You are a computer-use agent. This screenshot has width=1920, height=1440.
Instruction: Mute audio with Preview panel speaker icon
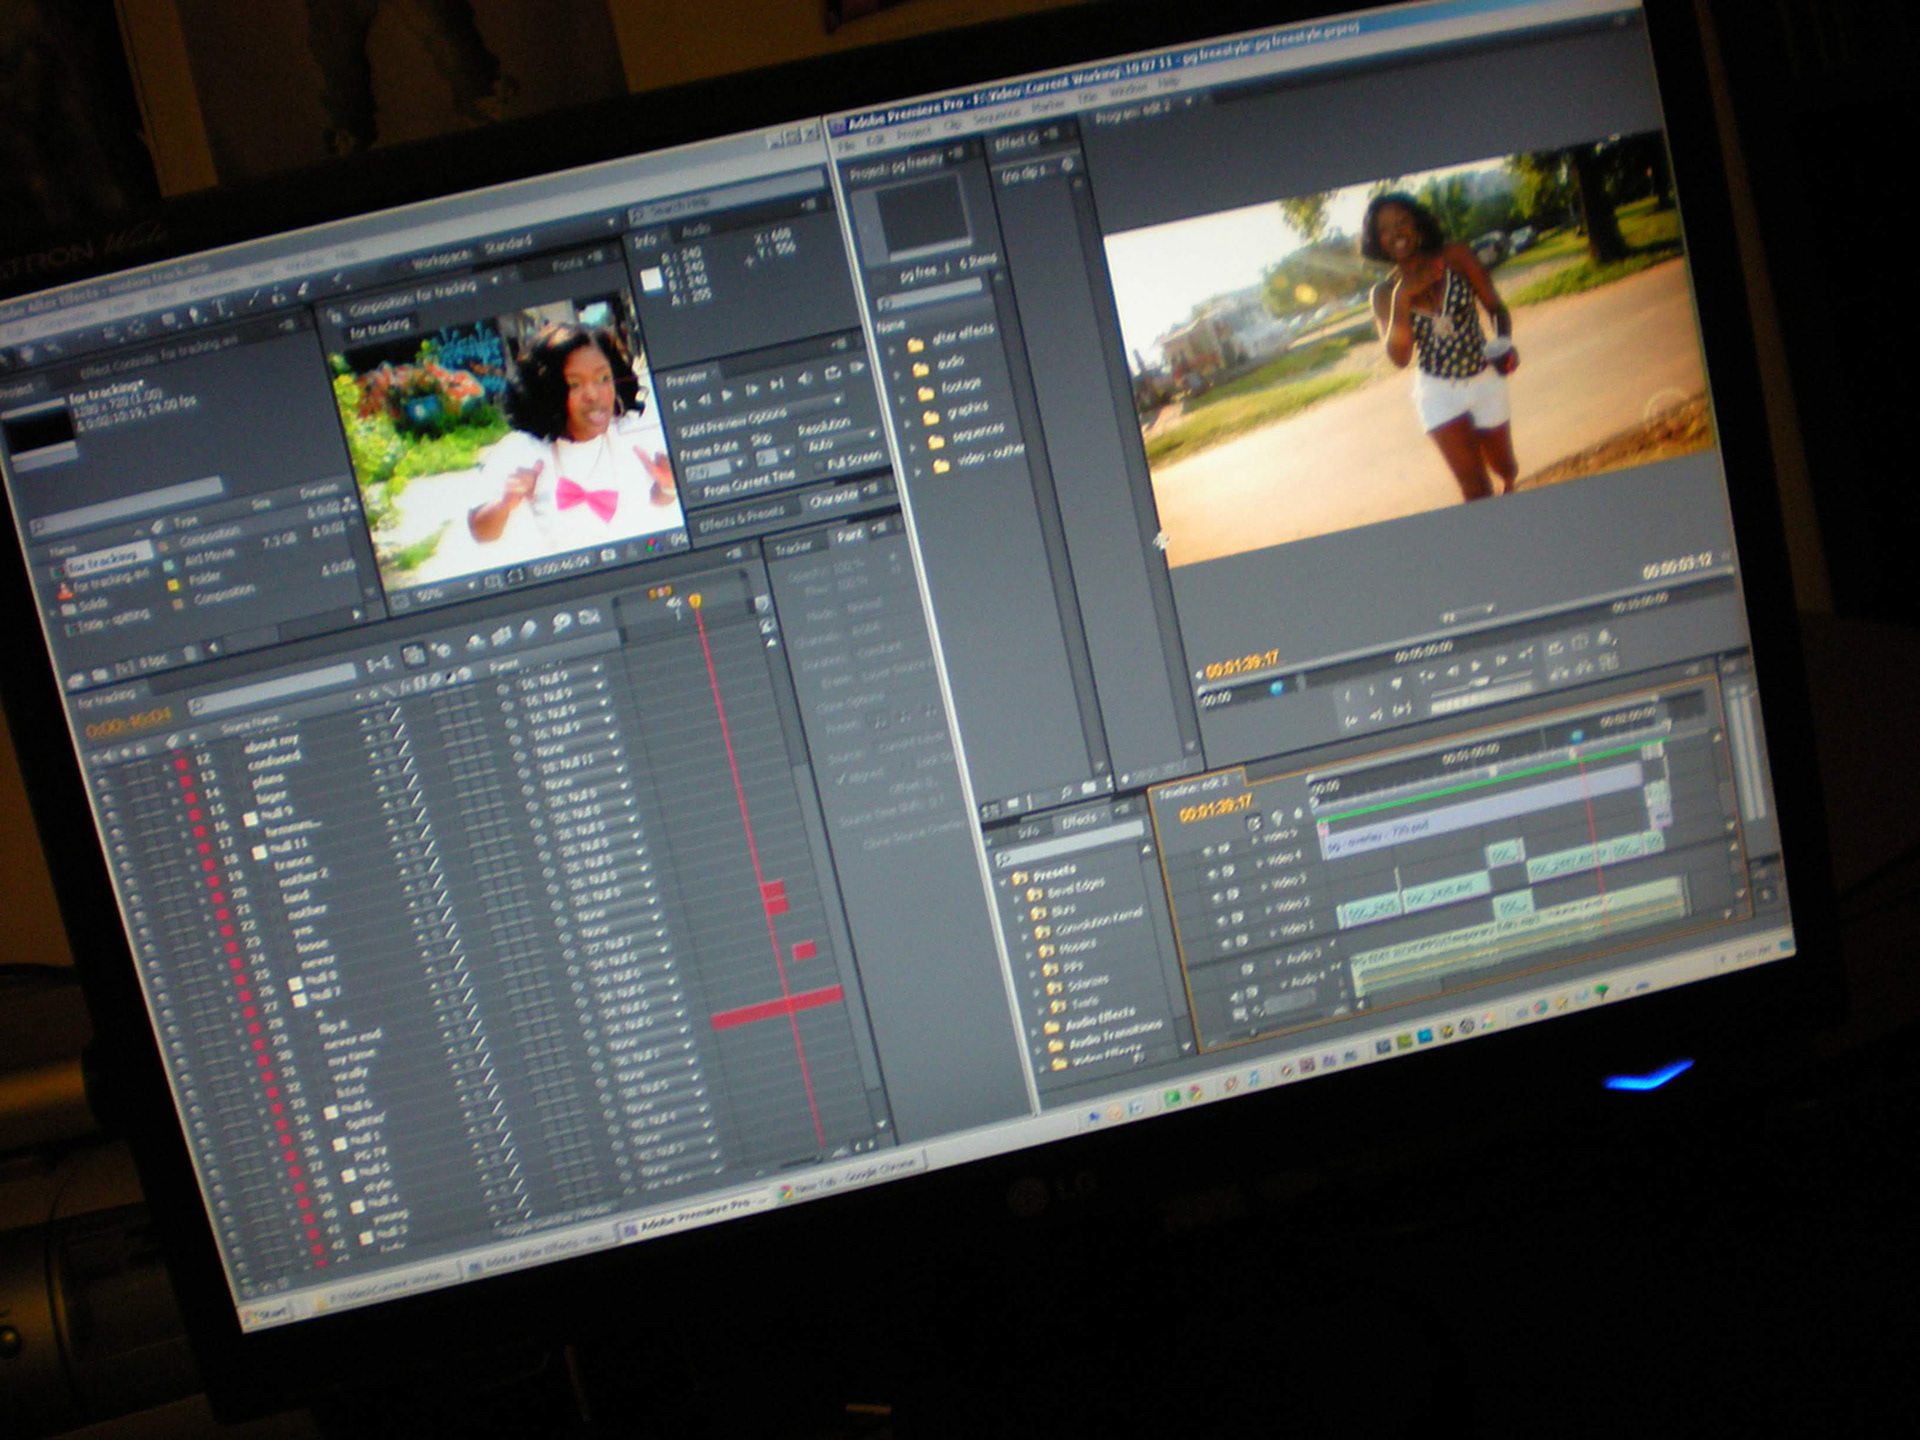pos(804,379)
